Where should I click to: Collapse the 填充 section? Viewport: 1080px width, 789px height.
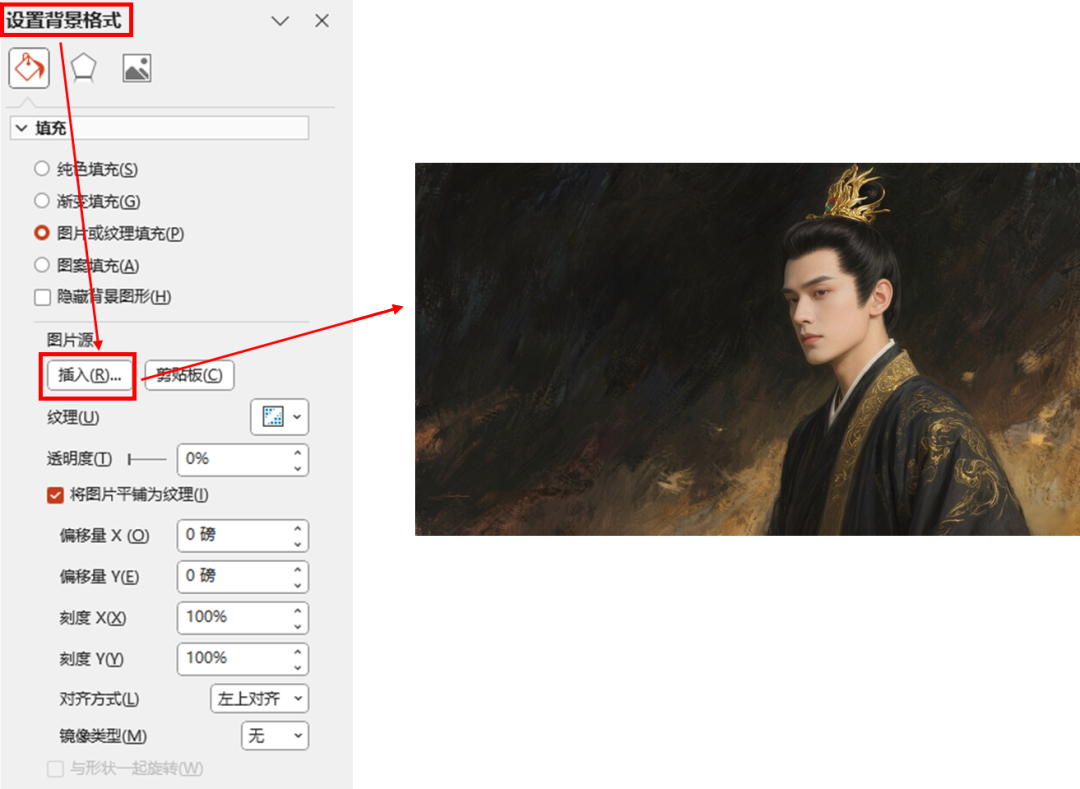pyautogui.click(x=159, y=128)
